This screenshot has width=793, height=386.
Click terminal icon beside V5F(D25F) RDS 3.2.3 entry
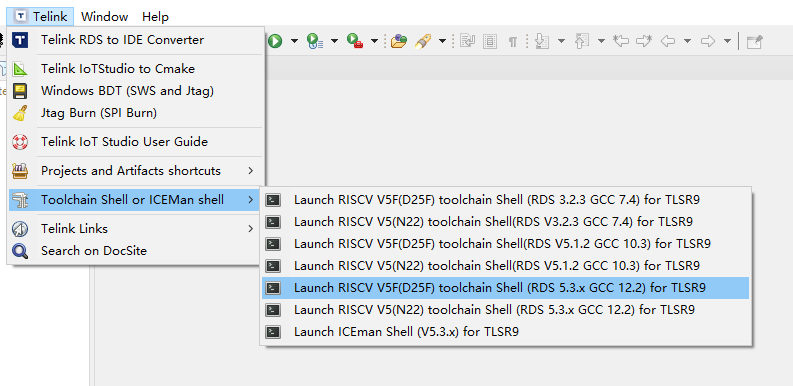273,200
